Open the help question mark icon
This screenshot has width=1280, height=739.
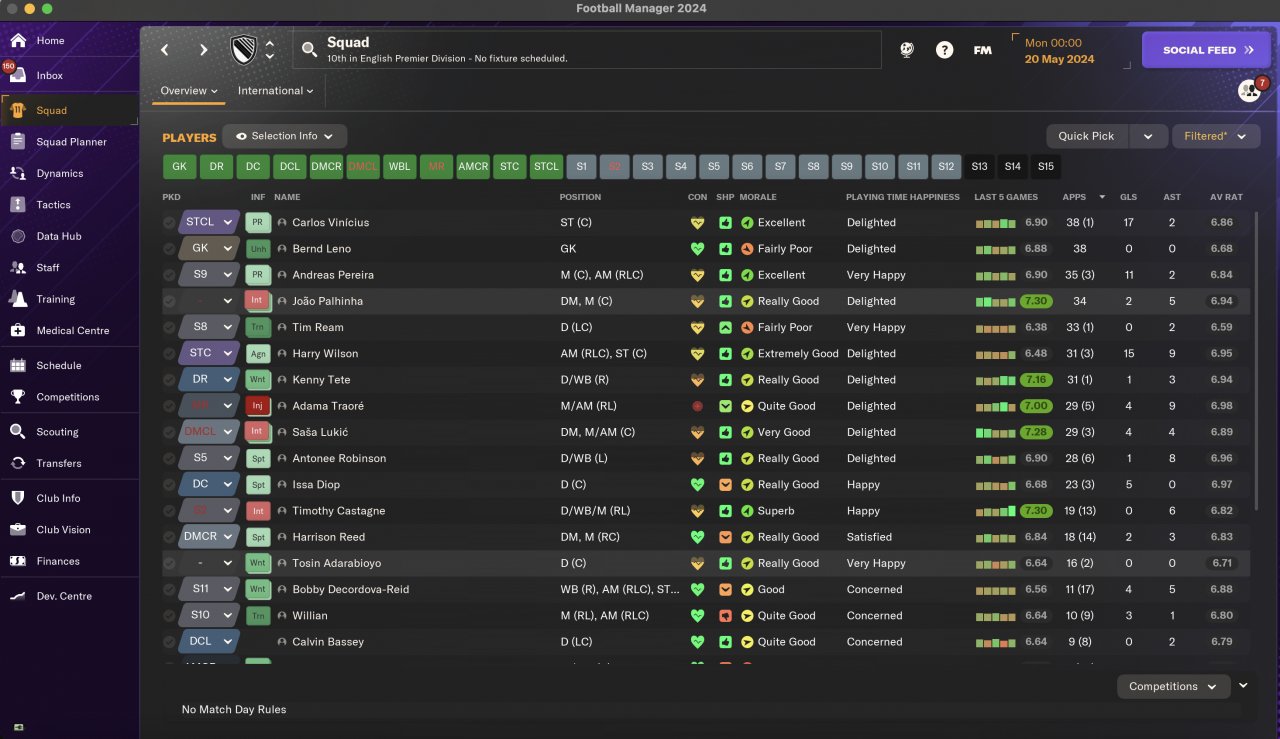tap(945, 50)
